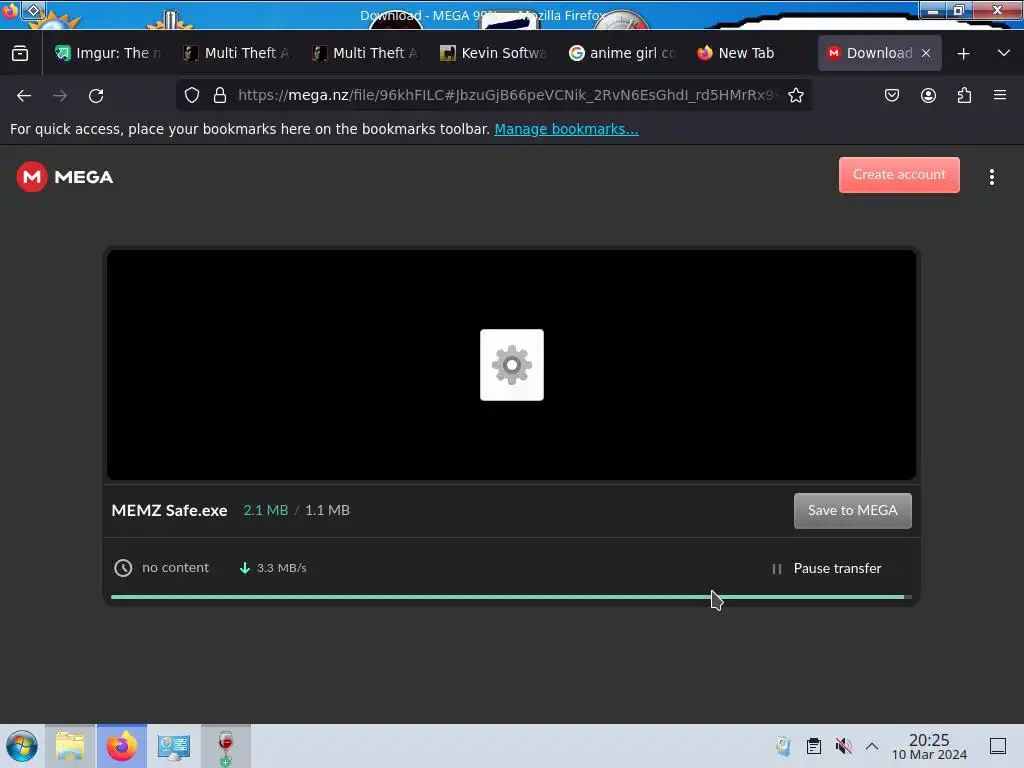Click the 2.1 MB downloaded size

coord(265,510)
